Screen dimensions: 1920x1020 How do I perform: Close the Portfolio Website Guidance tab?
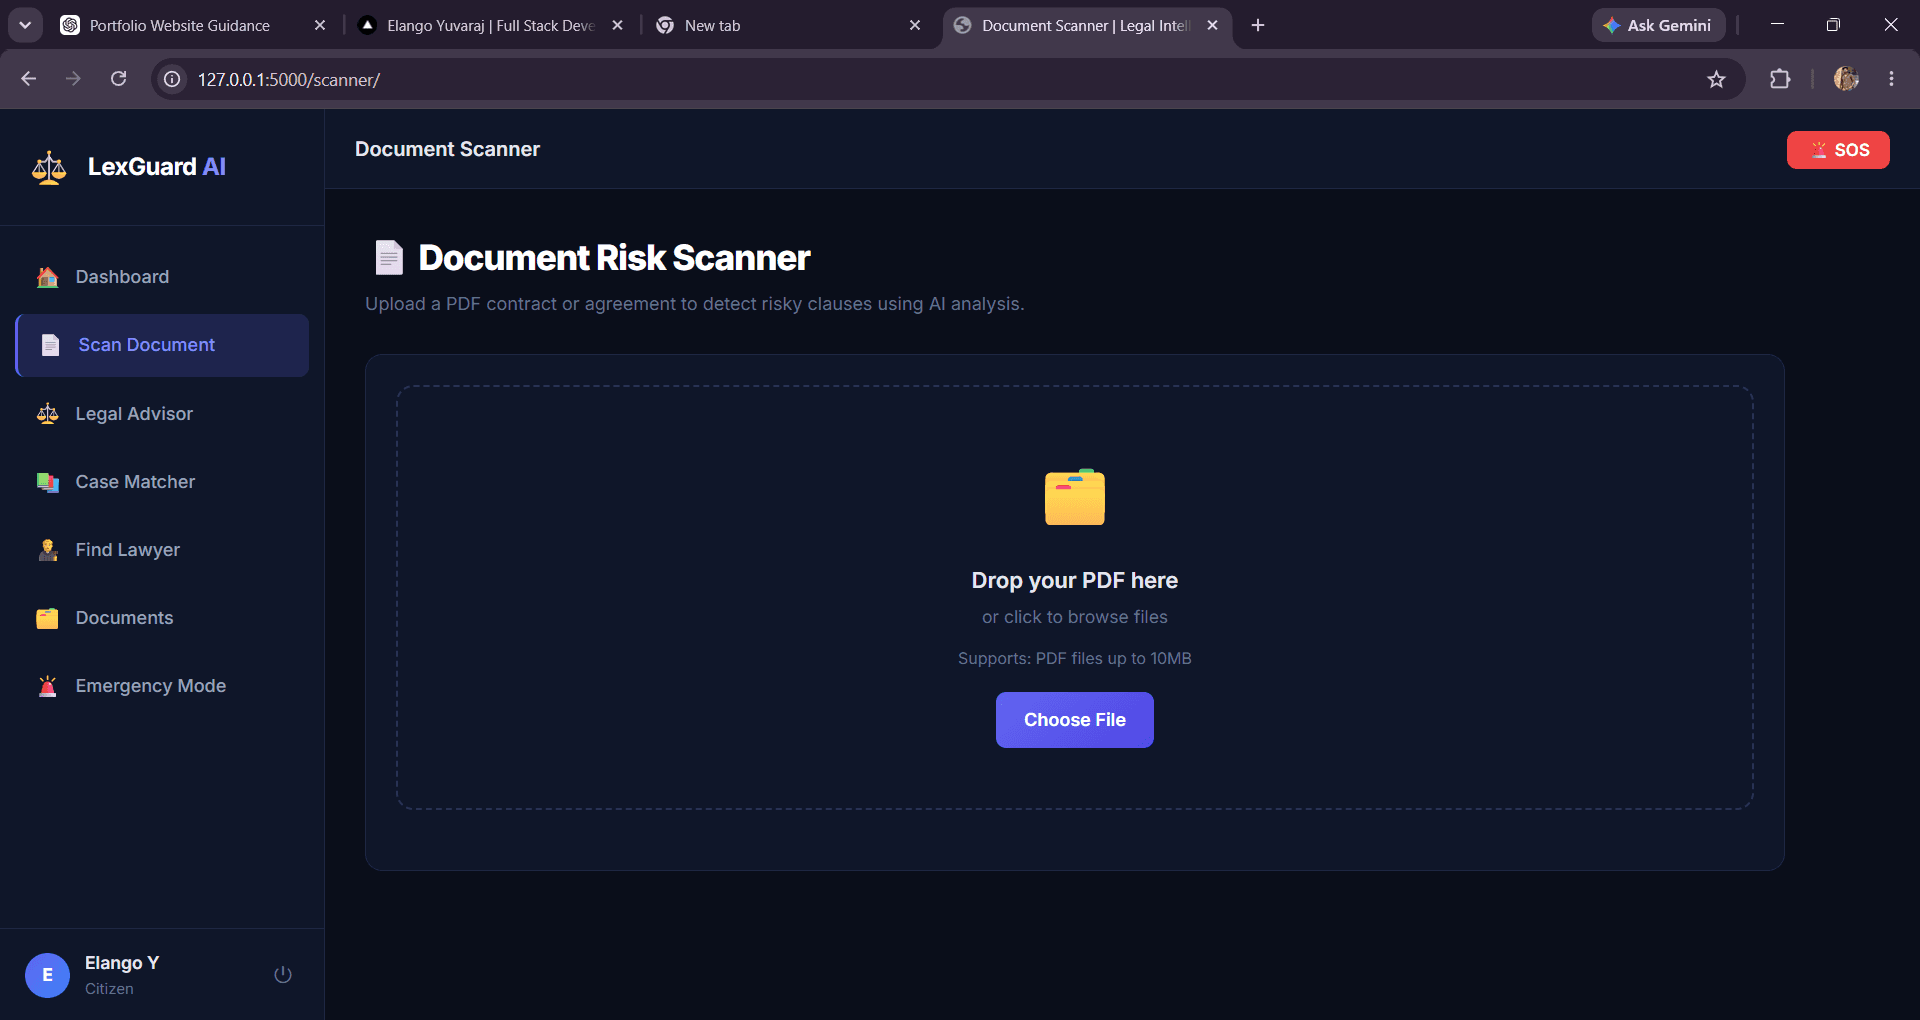pos(320,25)
